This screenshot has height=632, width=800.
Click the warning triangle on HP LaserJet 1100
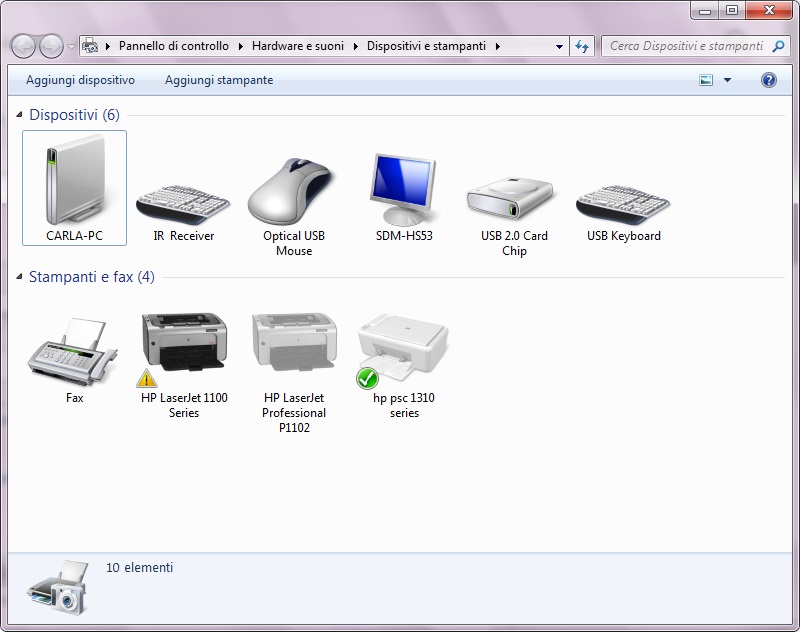tap(146, 378)
